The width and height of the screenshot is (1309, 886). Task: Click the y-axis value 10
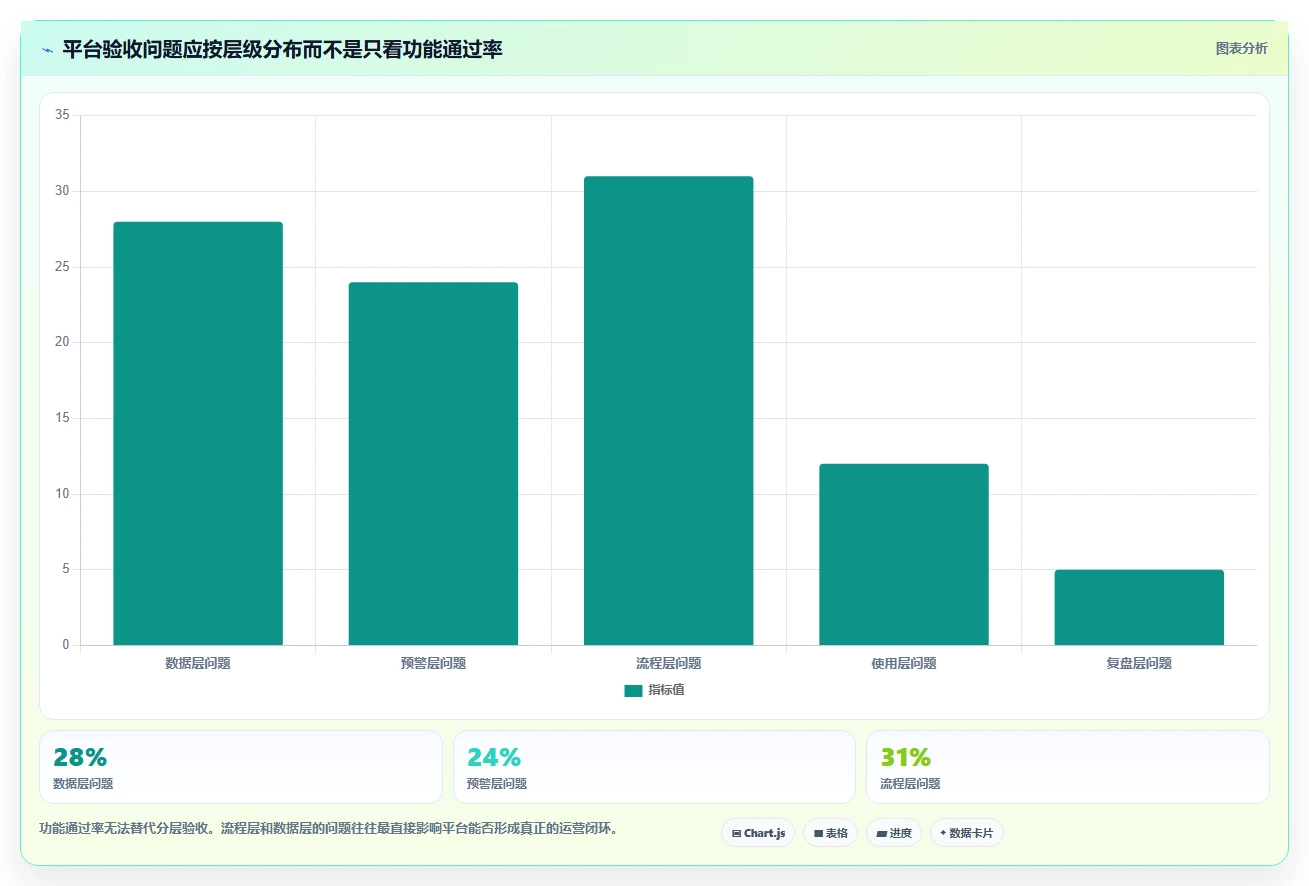[x=62, y=494]
